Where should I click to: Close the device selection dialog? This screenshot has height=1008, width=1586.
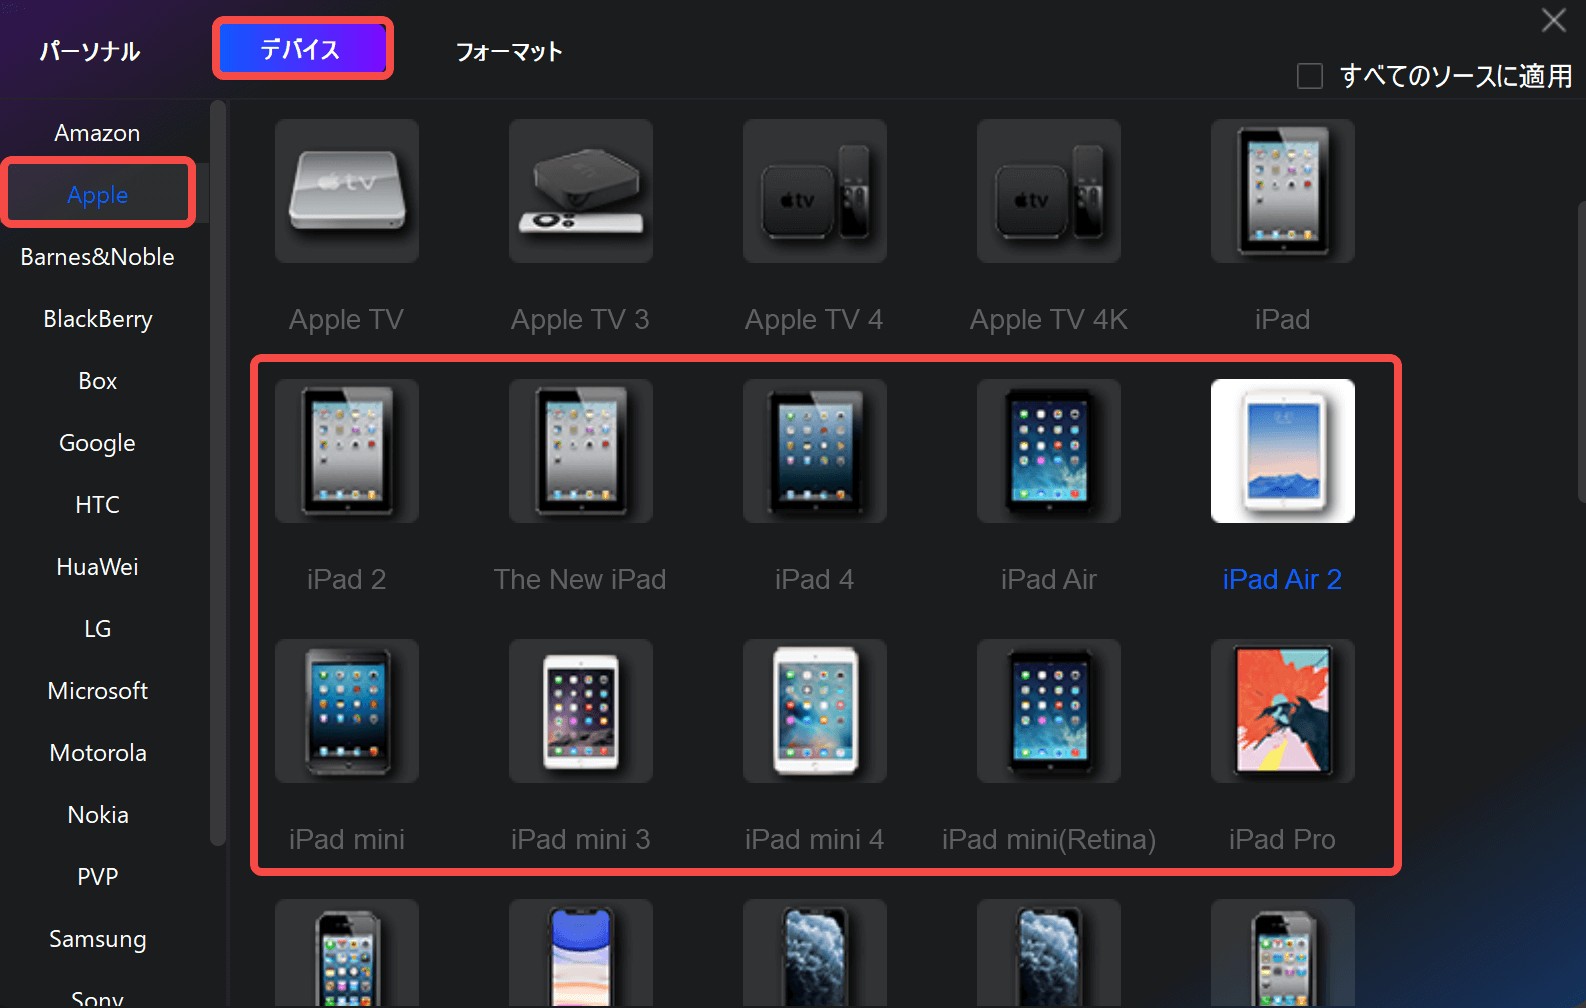tap(1553, 20)
